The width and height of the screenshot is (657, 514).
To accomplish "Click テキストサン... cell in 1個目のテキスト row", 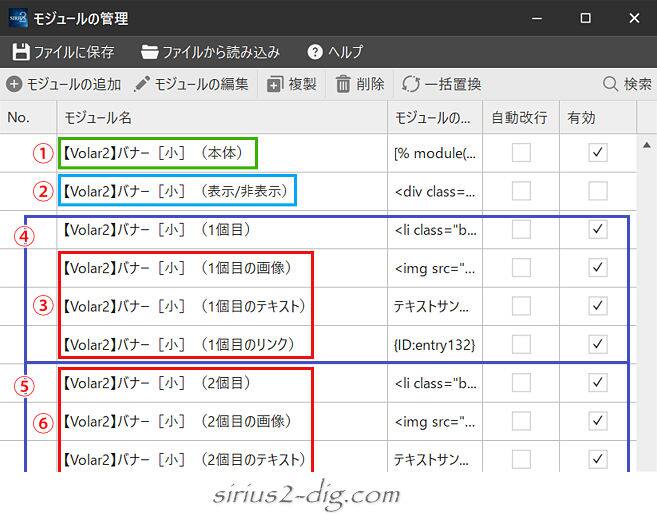I will click(435, 307).
